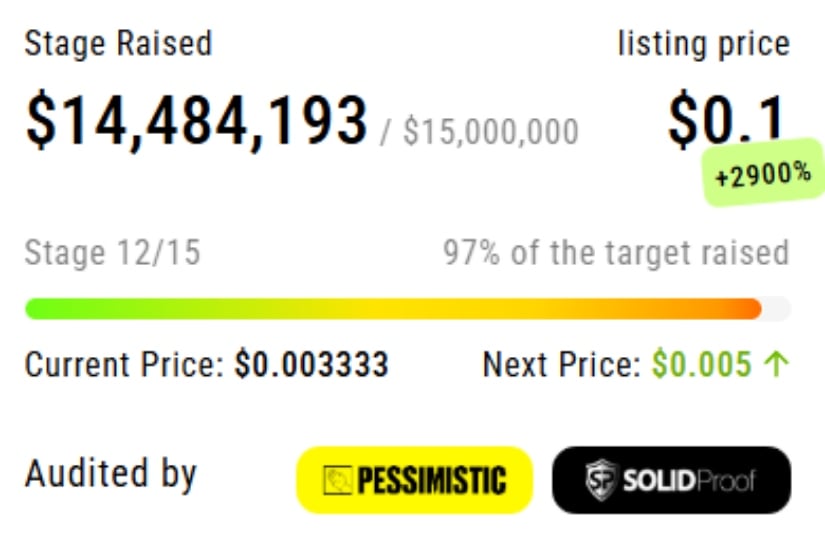Click the Stage 12/15 text
825x533 pixels.
pyautogui.click(x=113, y=252)
